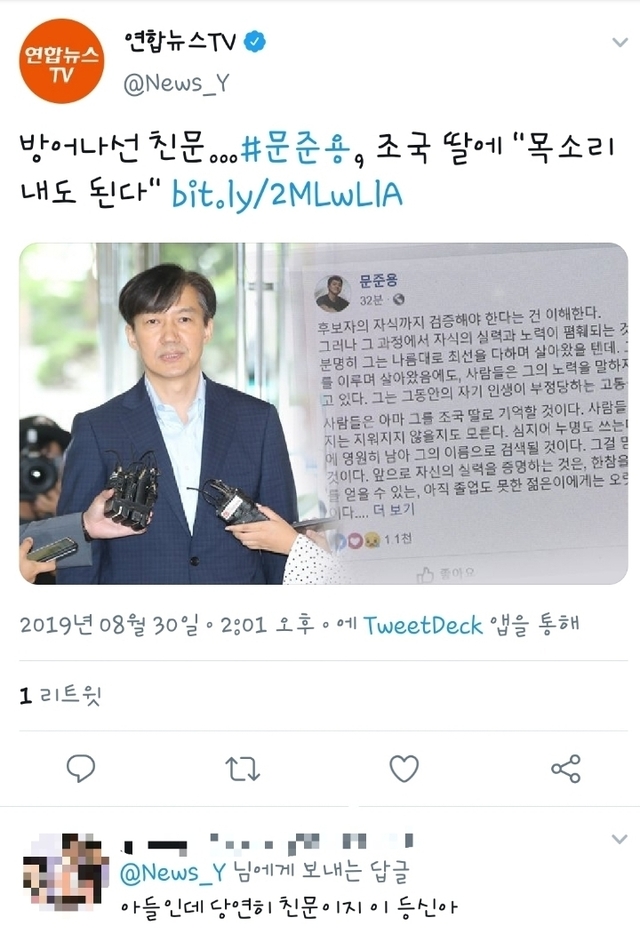
Task: Expand the tweet options chevron at top
Action: coord(620,42)
